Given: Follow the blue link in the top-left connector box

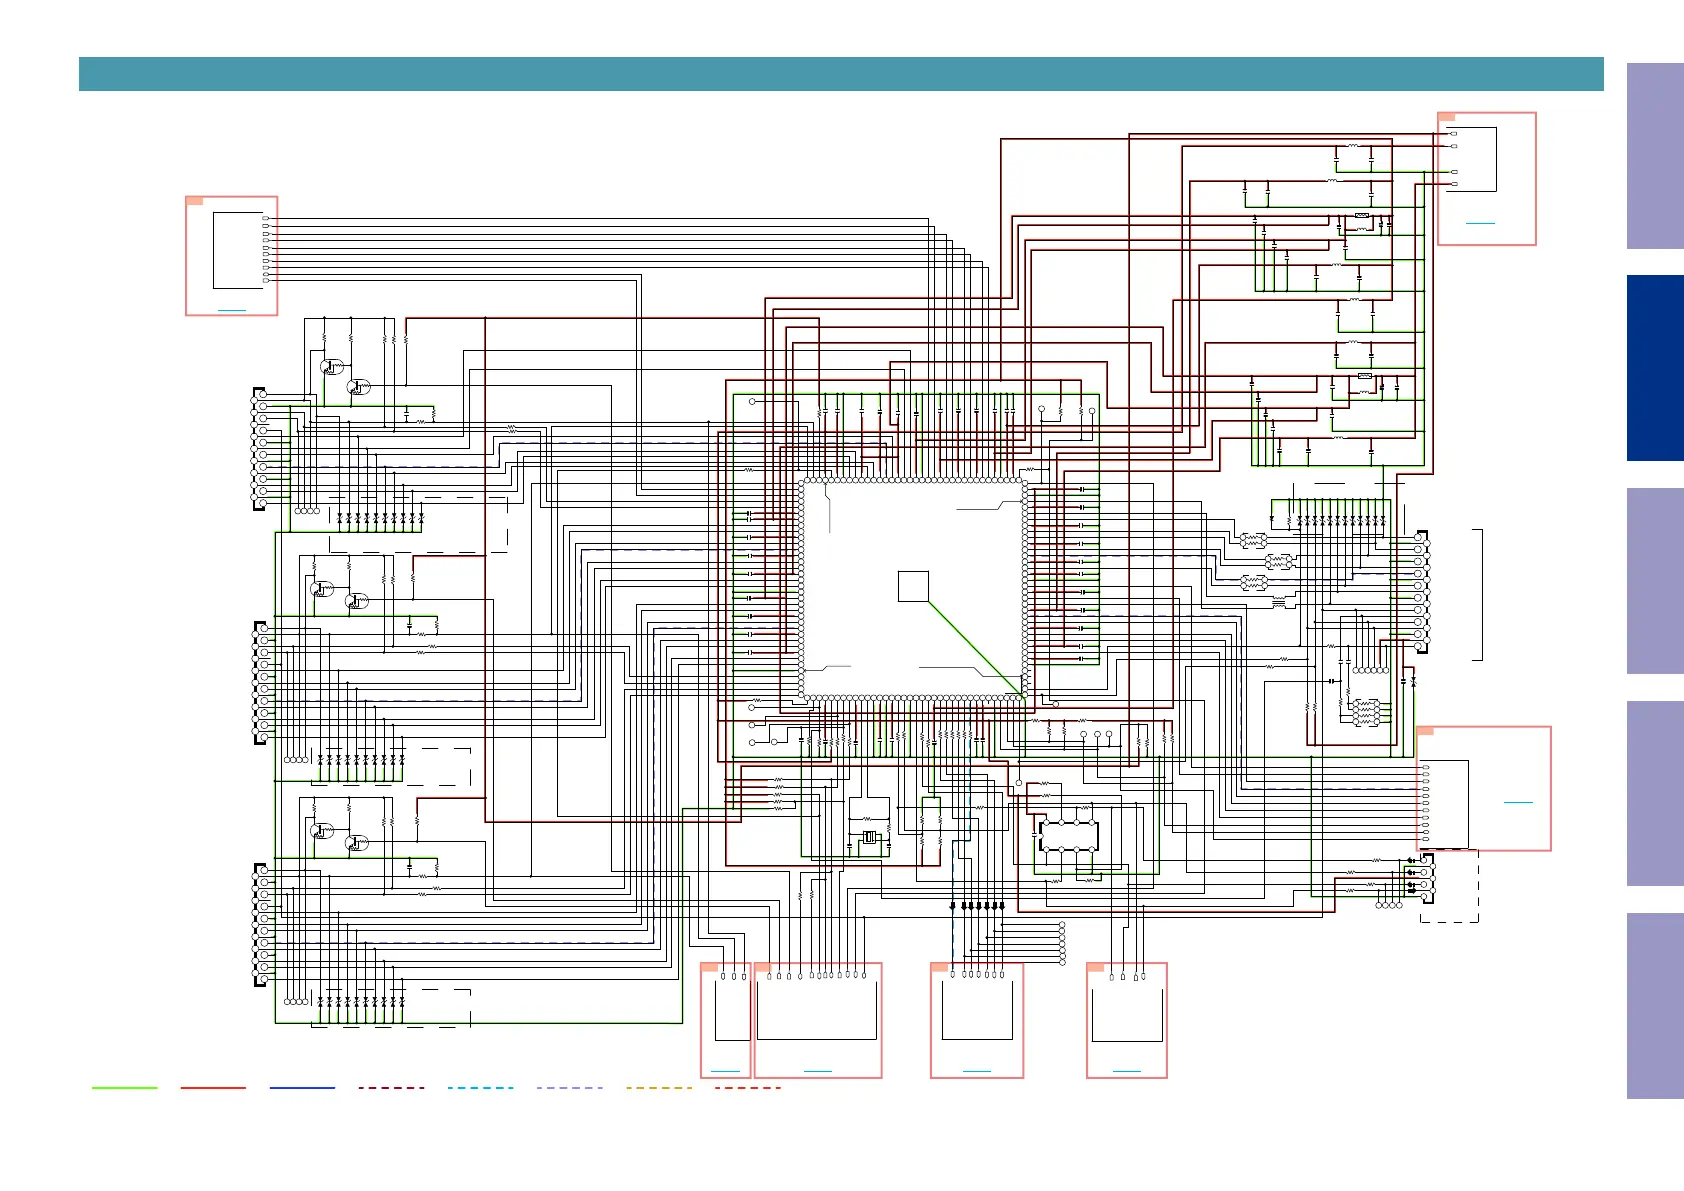Looking at the screenshot, I should [x=231, y=310].
